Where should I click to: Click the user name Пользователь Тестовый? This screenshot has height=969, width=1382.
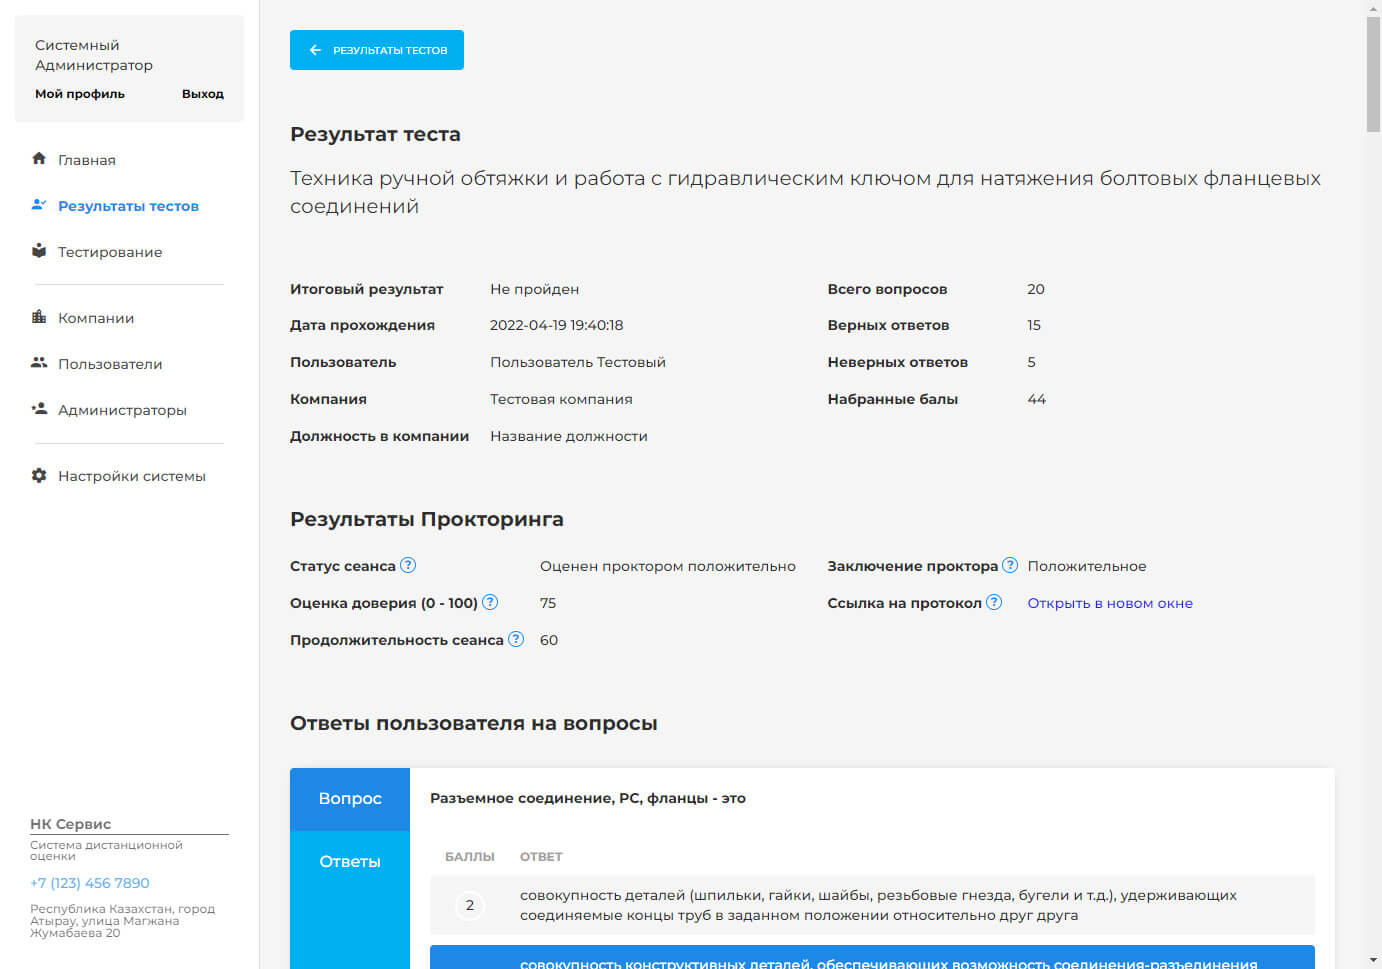coord(578,362)
